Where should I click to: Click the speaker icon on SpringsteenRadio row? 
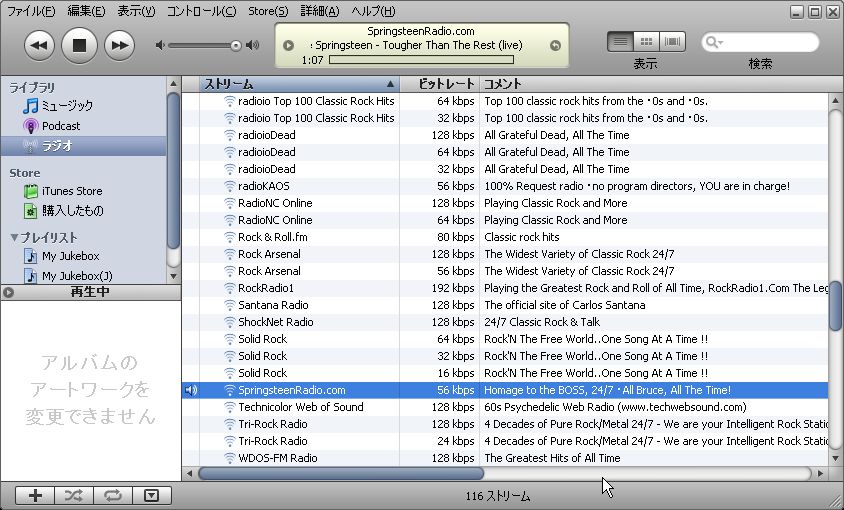[191, 390]
